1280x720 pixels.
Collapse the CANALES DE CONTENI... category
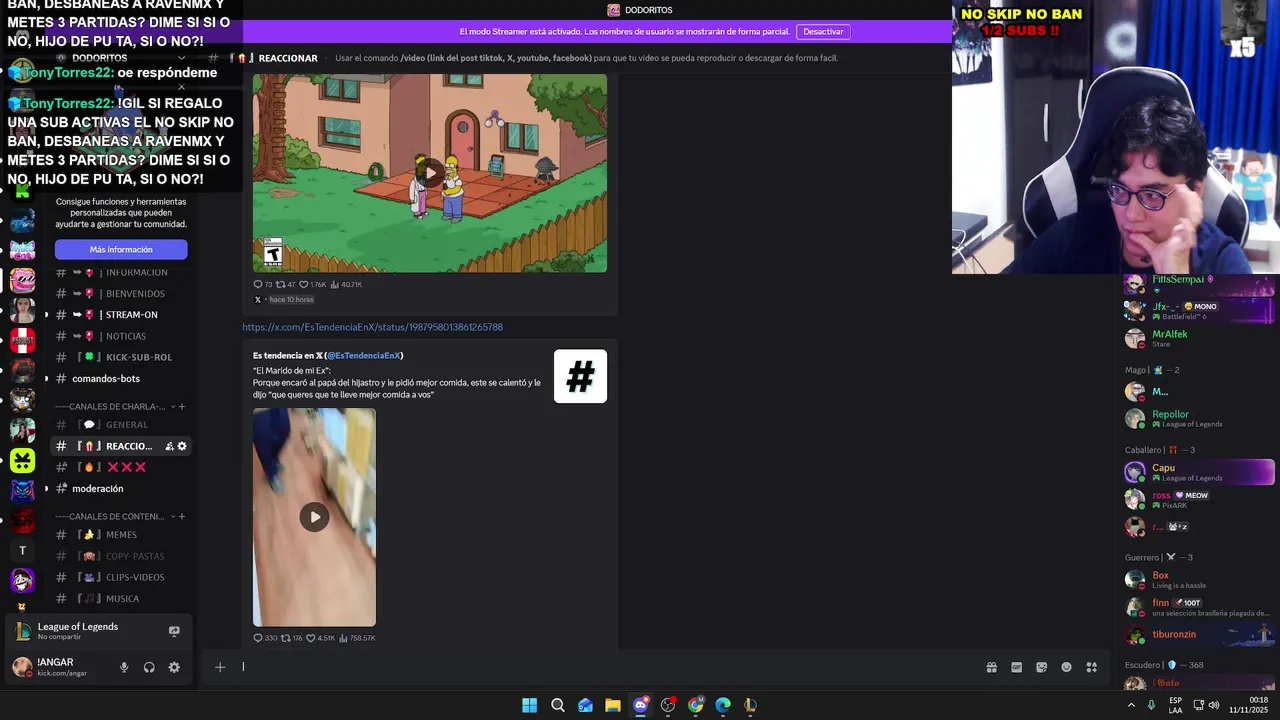click(110, 517)
